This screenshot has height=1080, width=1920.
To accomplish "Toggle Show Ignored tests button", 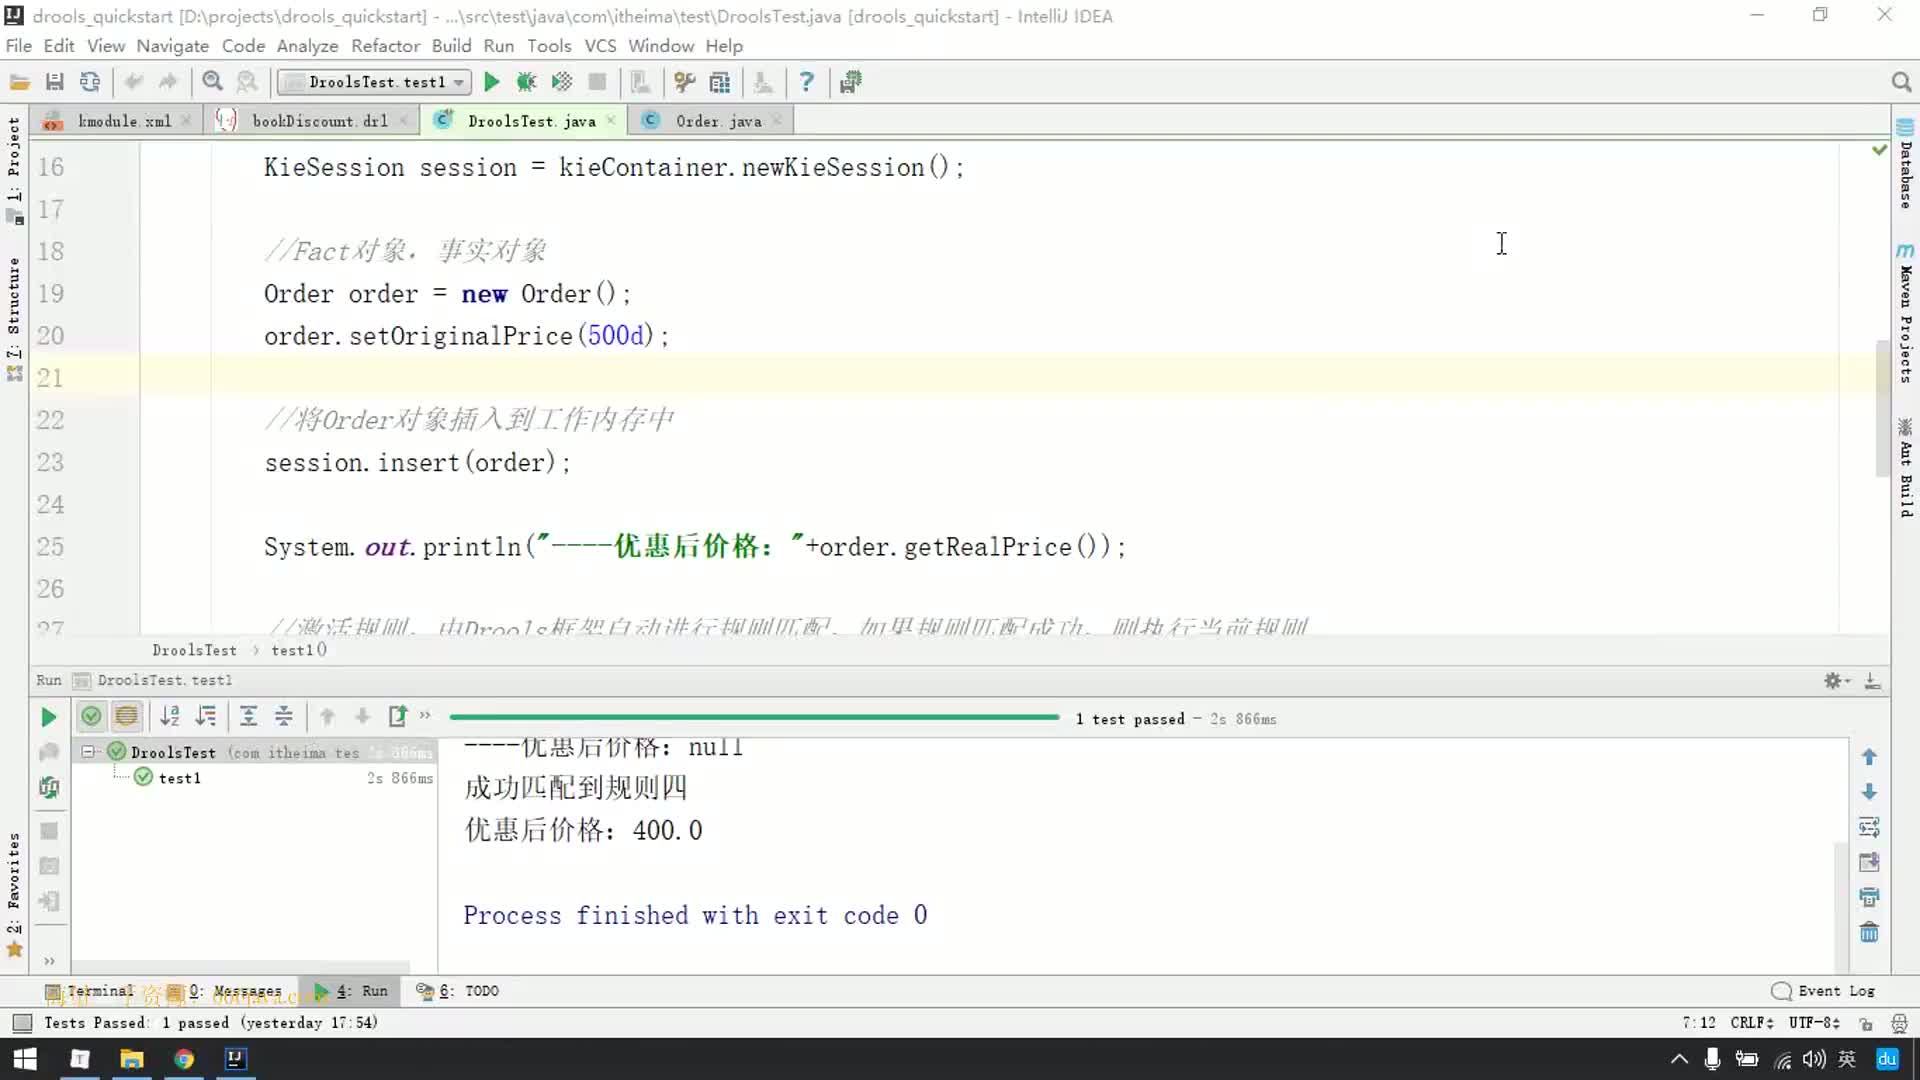I will [x=127, y=716].
